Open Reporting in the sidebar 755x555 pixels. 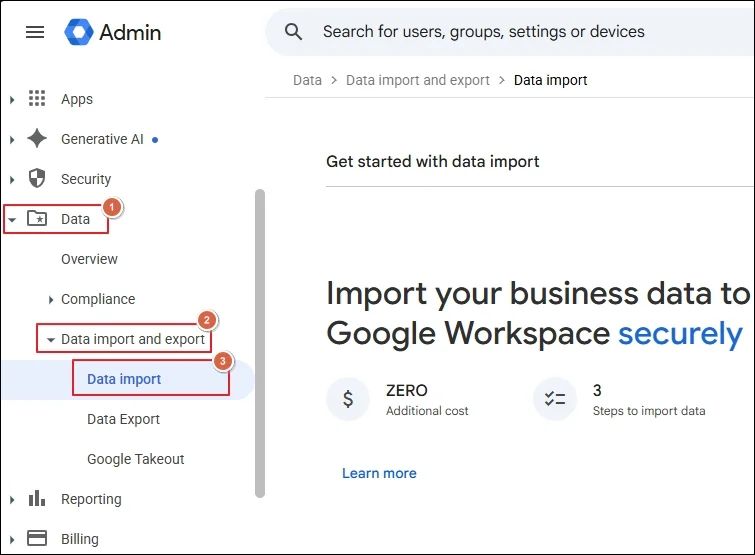coord(91,499)
